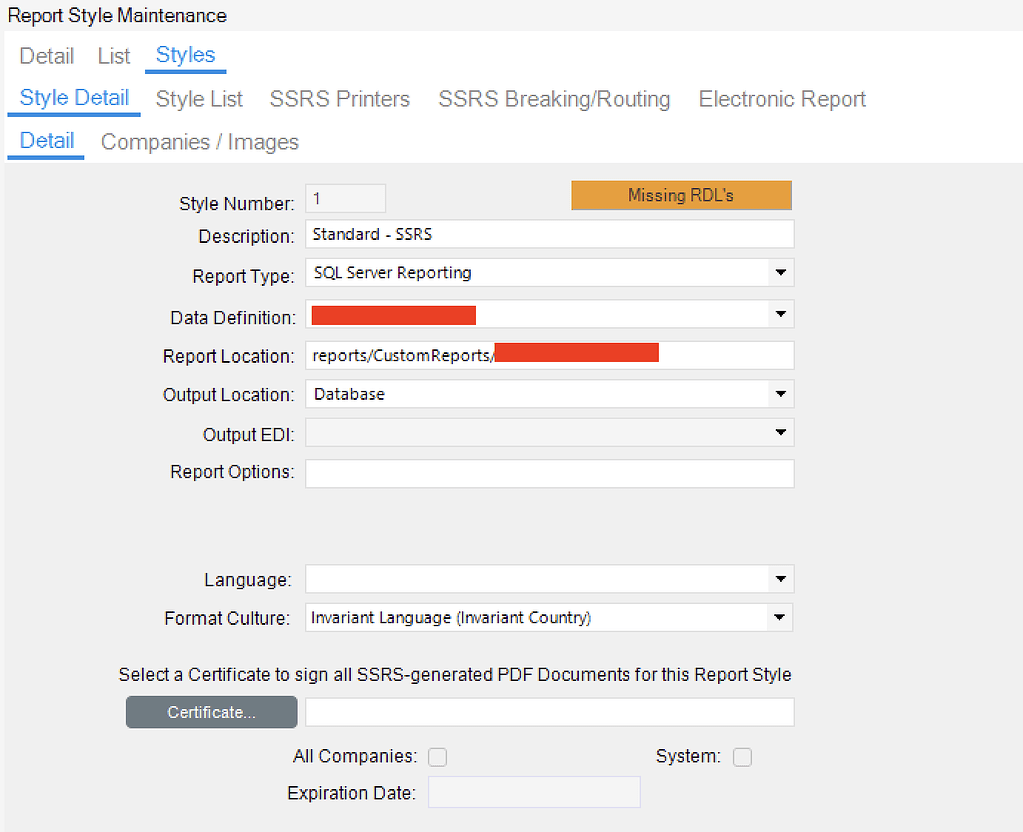Switch to the SSRS Breaking/Routing tab
Viewport: 1023px width, 832px height.
tap(554, 99)
